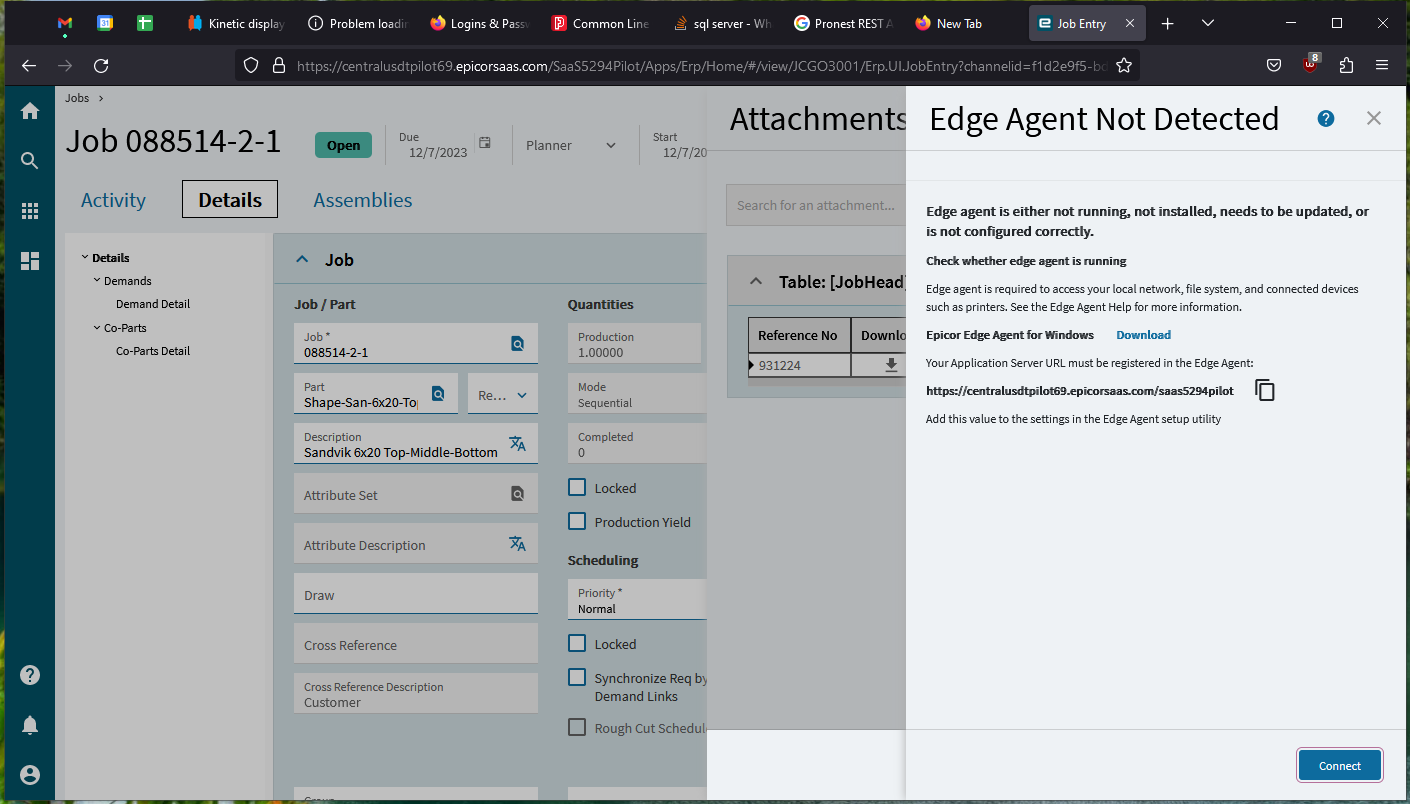Toggle the Rough Cut Schedule checkbox
The image size is (1410, 804).
(x=577, y=728)
